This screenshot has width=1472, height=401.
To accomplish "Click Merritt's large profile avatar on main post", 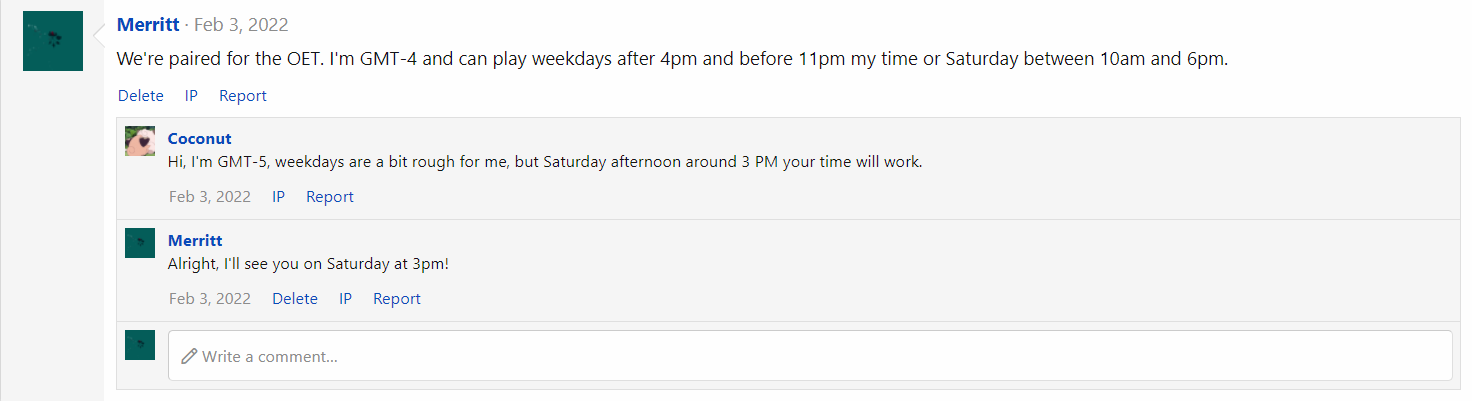I will point(52,41).
